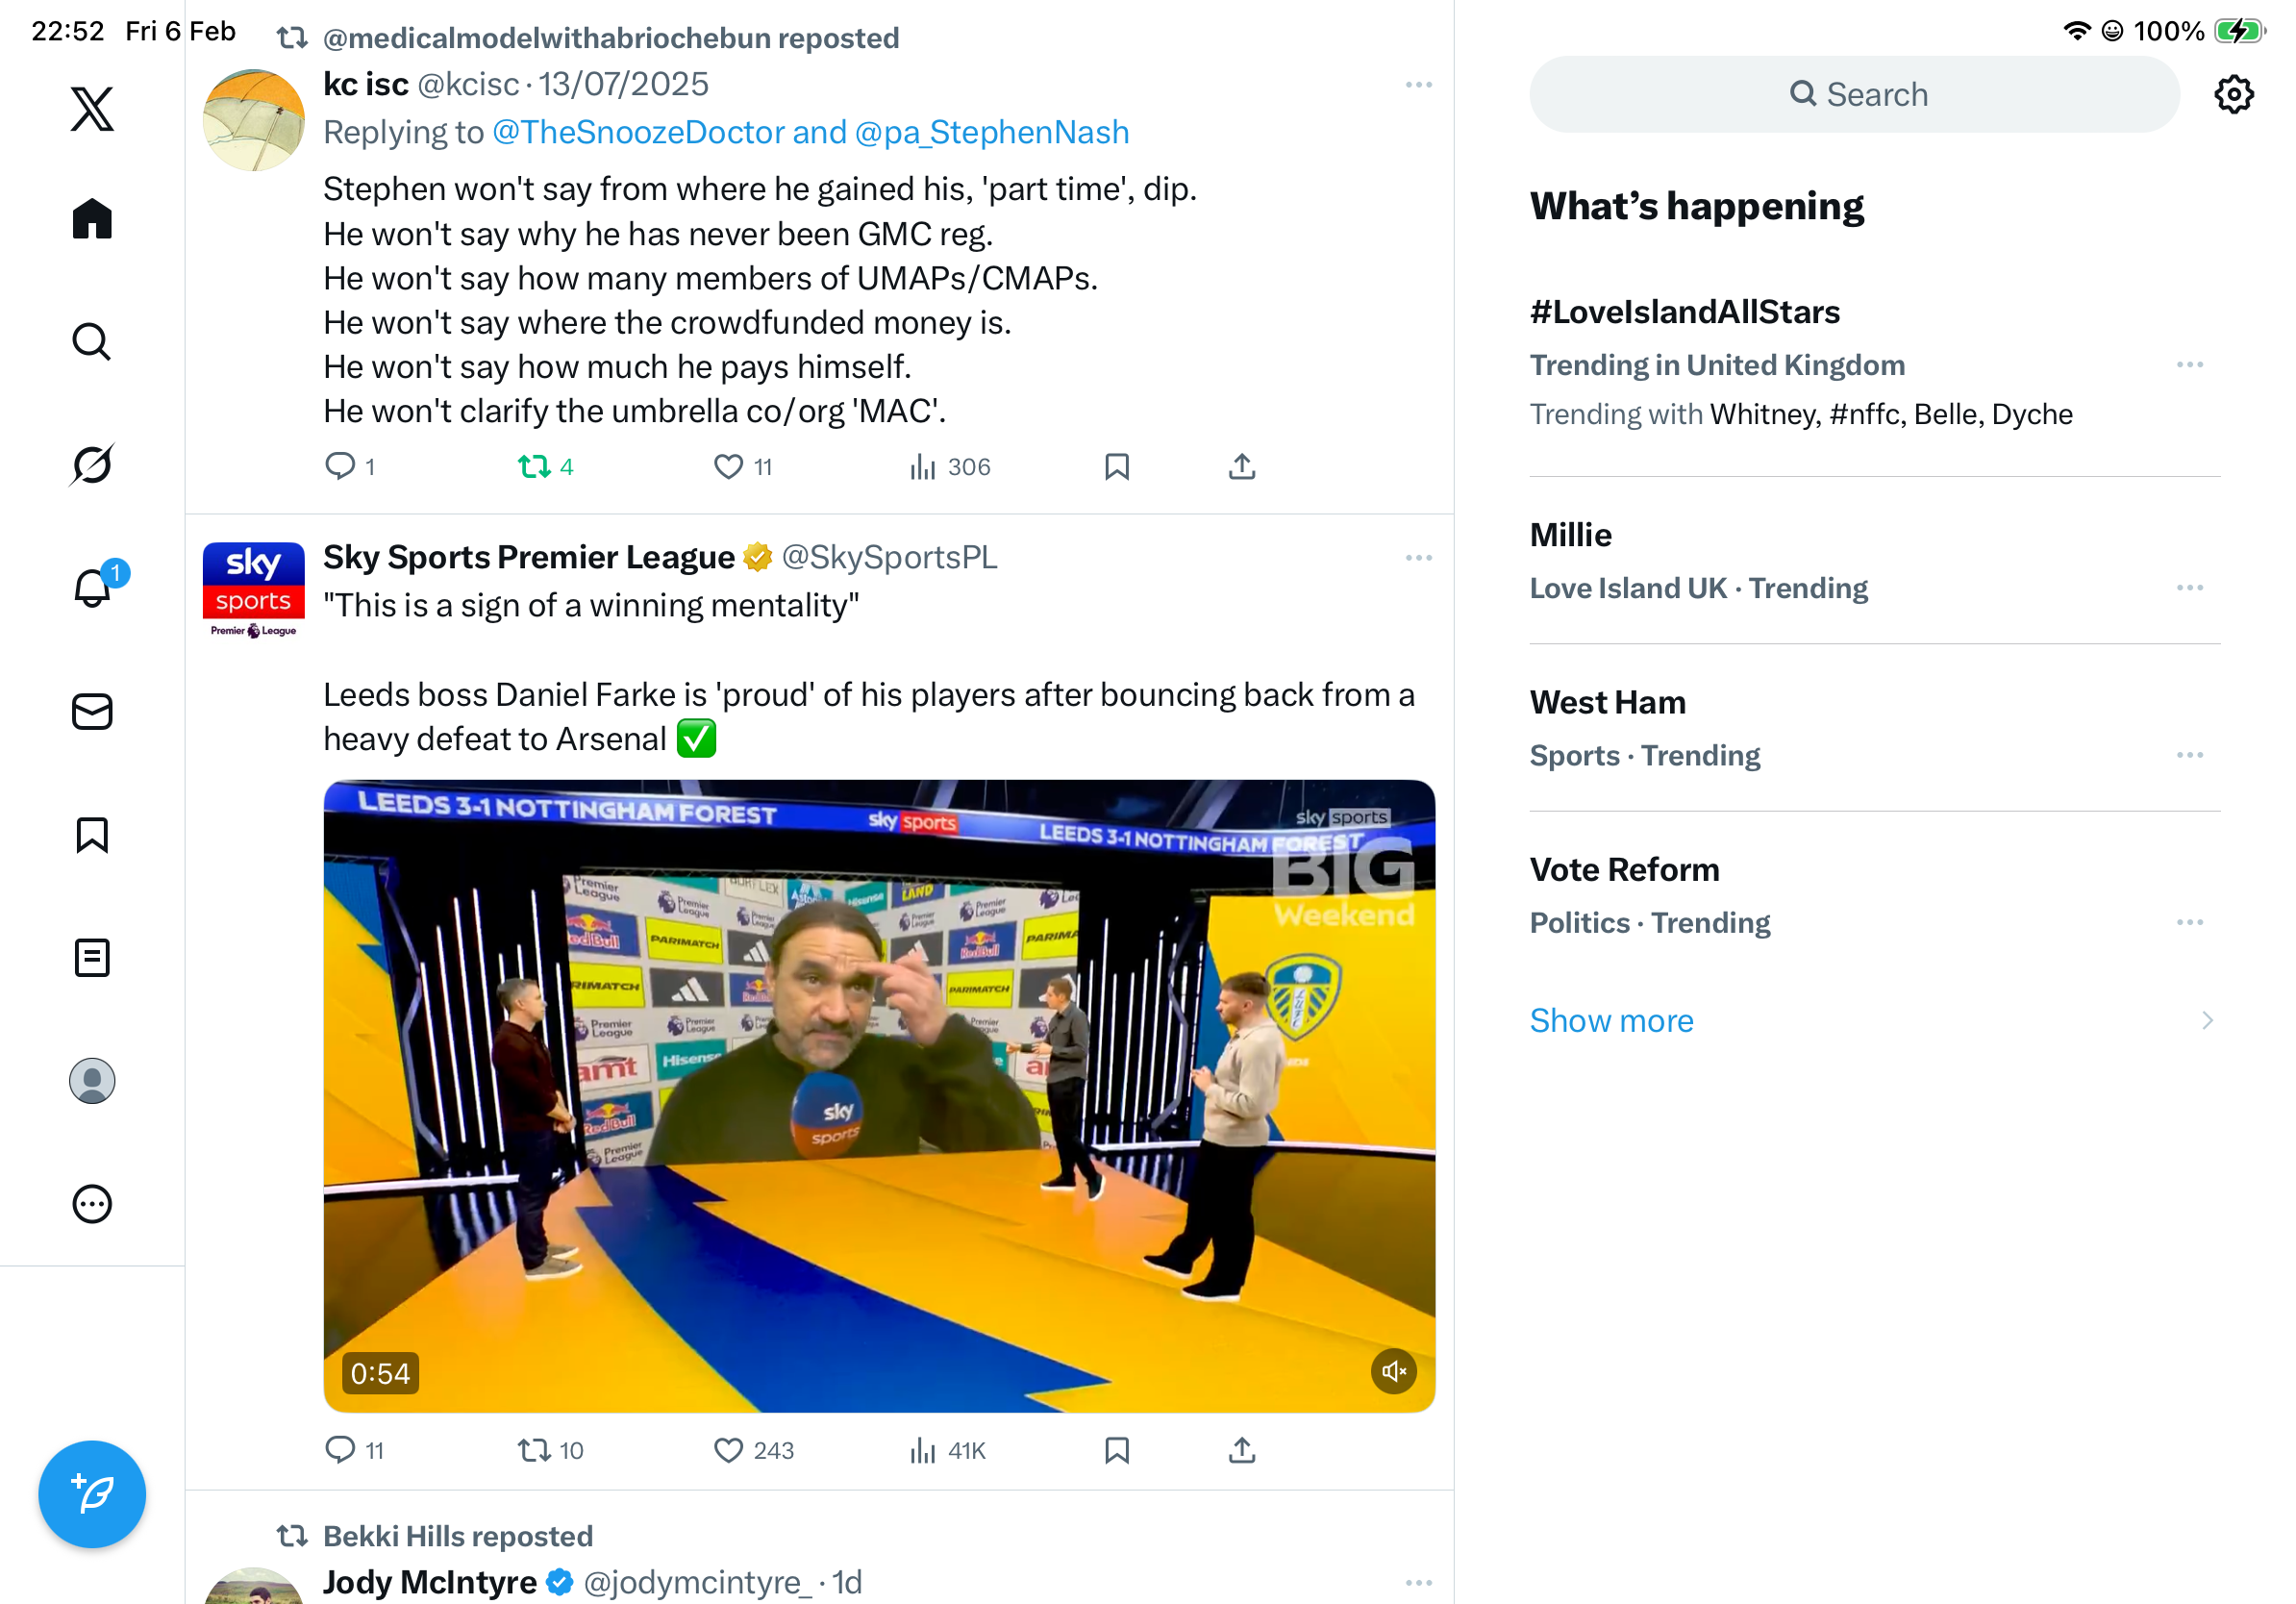Open search settings gear icon
This screenshot has width=2296, height=1604.
pyautogui.click(x=2233, y=95)
